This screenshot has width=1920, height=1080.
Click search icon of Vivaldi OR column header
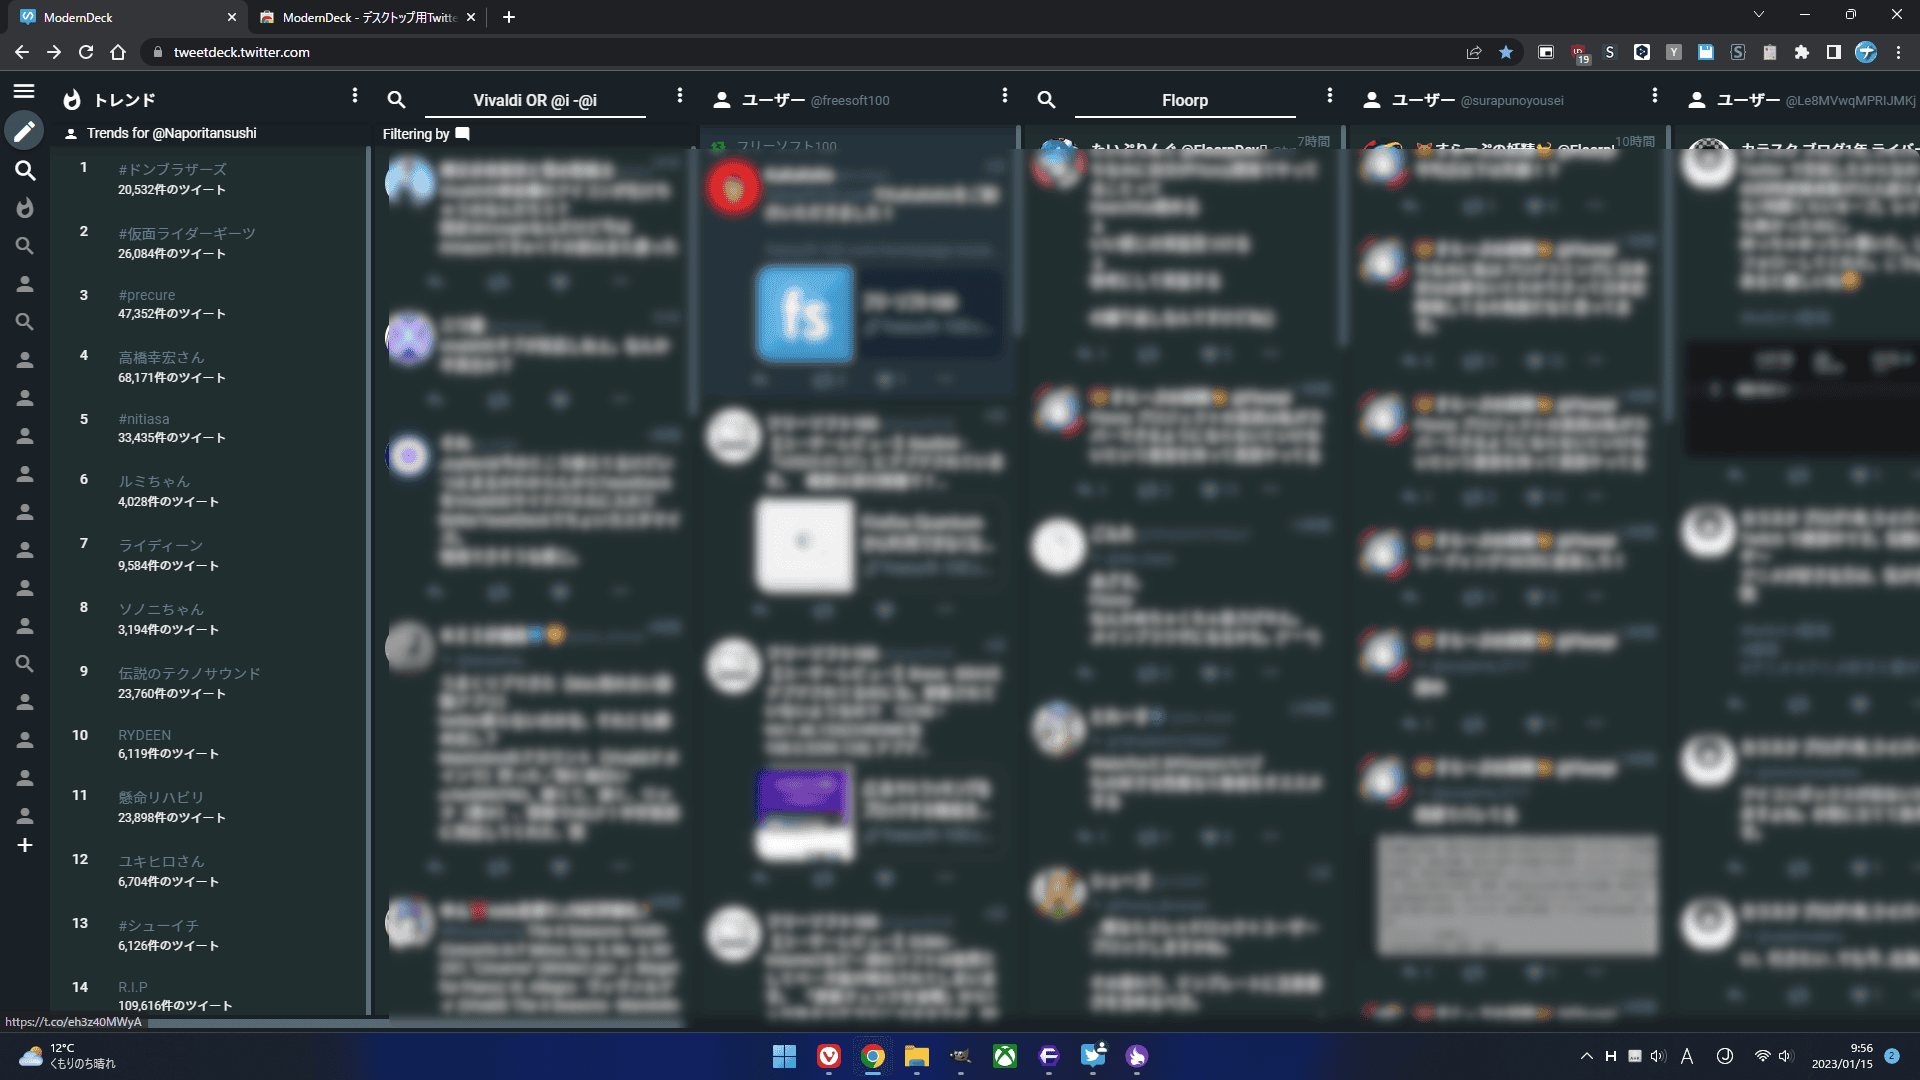(x=397, y=100)
